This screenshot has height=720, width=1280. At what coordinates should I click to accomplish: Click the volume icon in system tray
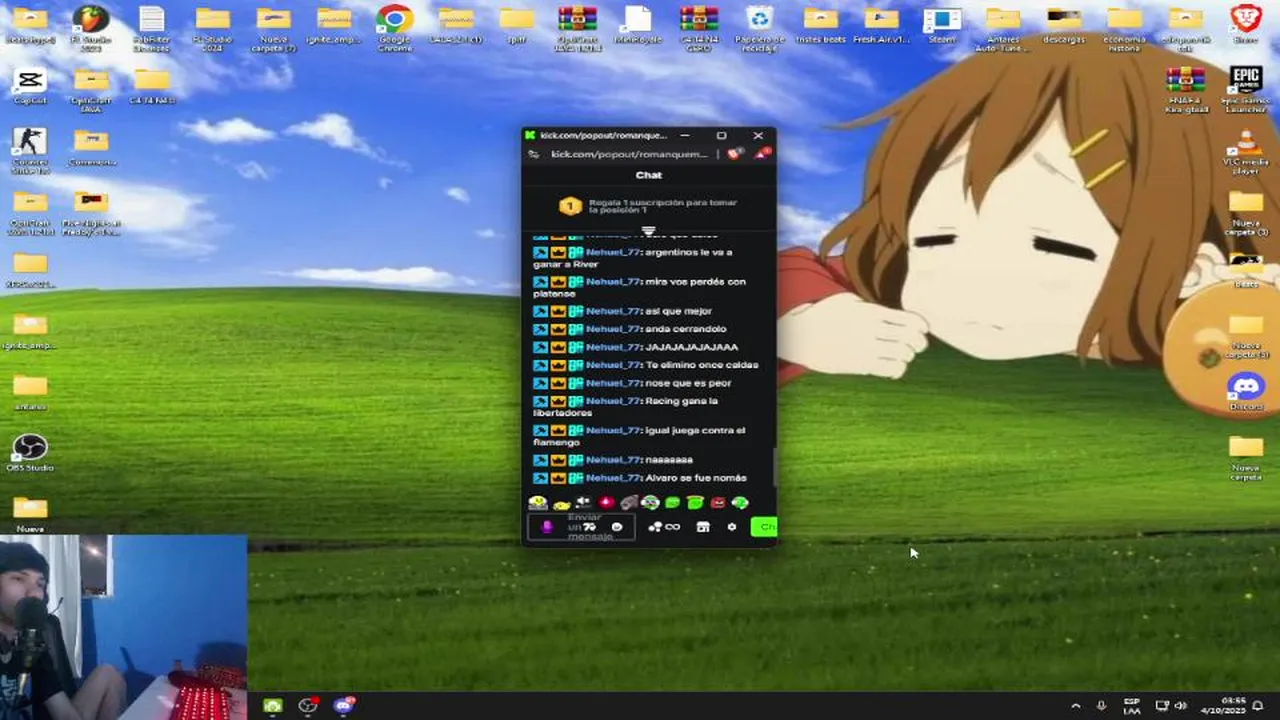(x=1180, y=706)
